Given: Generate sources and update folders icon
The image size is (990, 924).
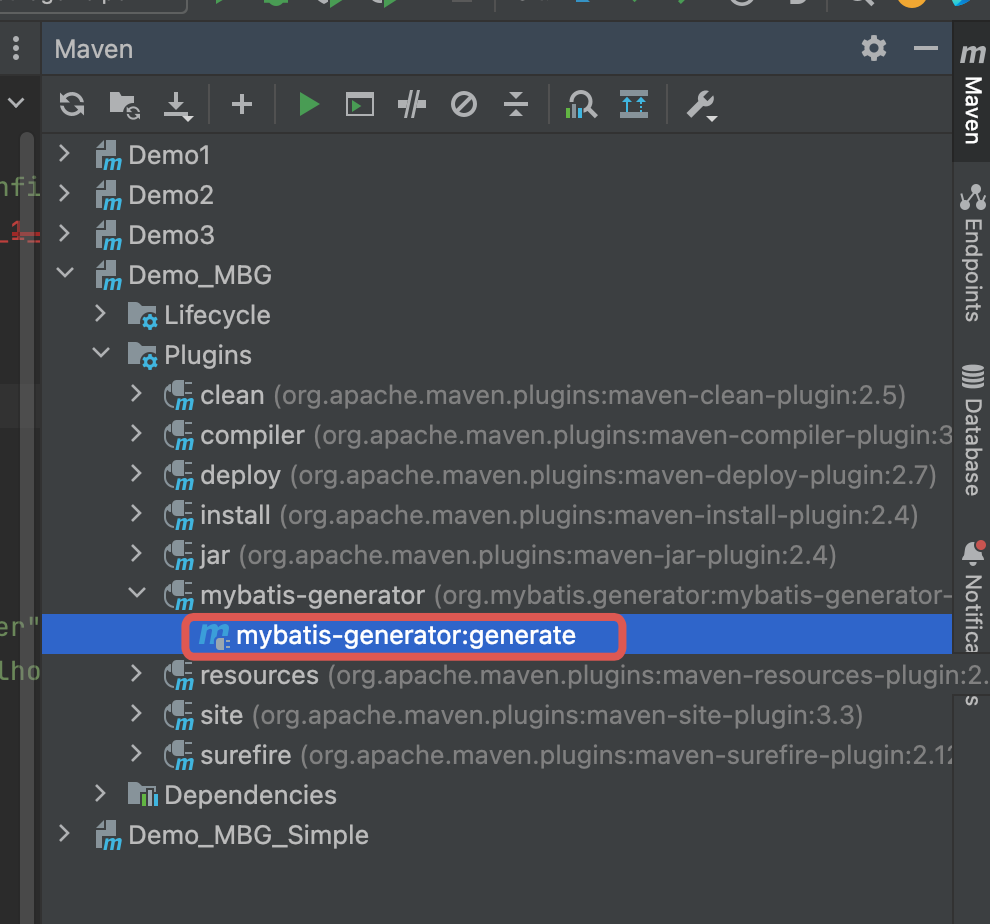Looking at the screenshot, I should pos(124,105).
